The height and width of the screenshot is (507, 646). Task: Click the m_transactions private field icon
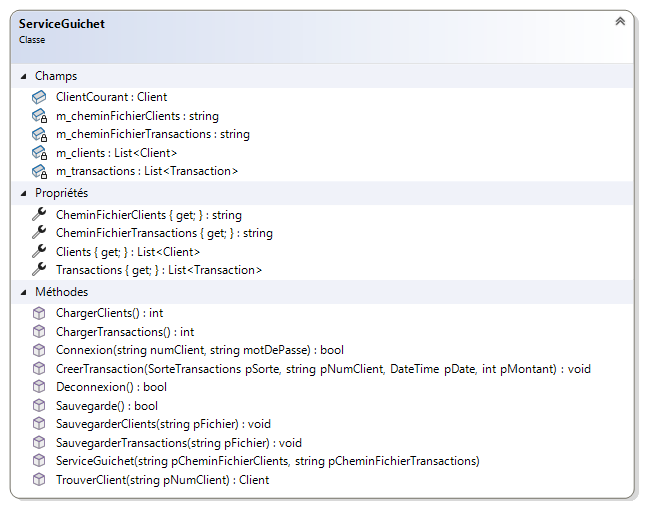tap(39, 171)
